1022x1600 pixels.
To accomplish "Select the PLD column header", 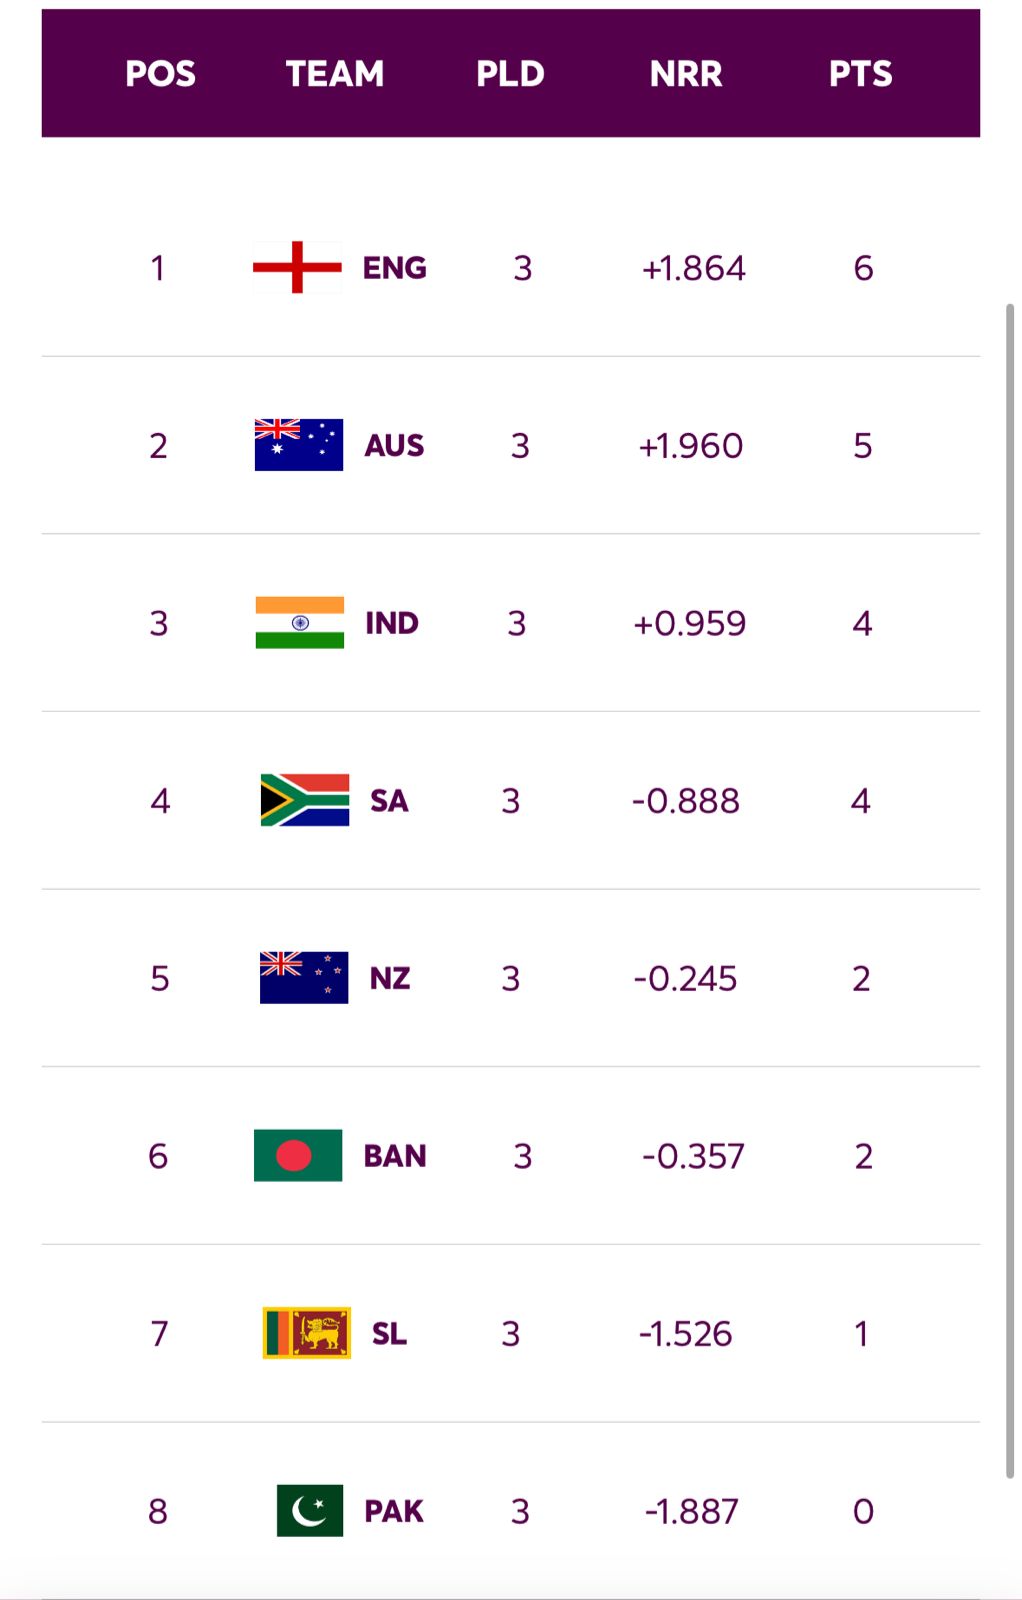I will click(x=510, y=74).
